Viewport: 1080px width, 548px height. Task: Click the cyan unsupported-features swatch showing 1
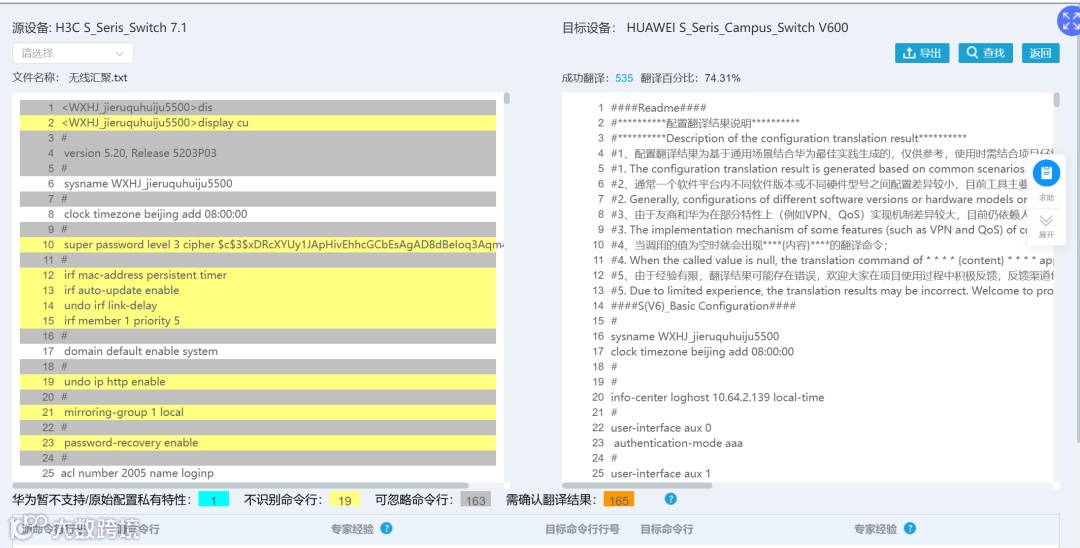(214, 500)
